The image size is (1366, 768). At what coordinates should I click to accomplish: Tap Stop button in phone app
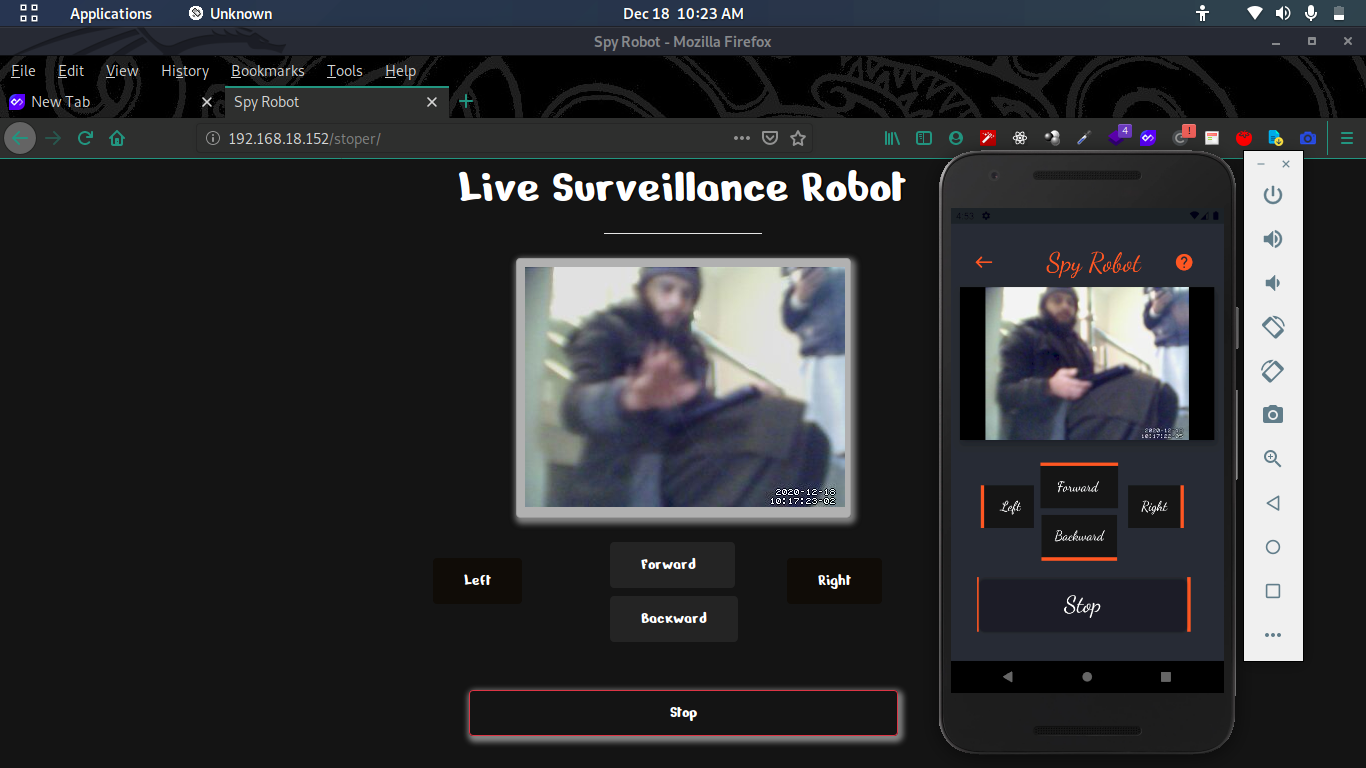click(x=1083, y=605)
